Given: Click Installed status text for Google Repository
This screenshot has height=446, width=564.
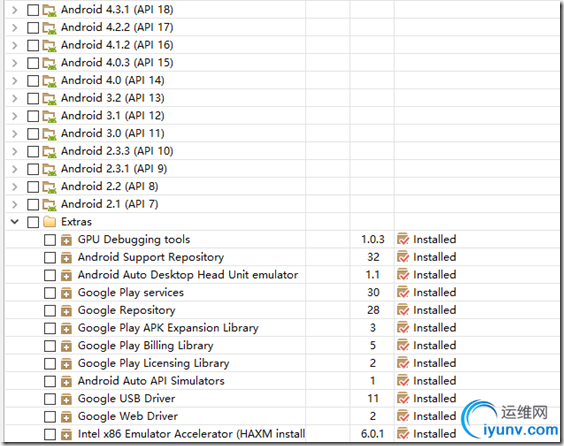Looking at the screenshot, I should 435,310.
